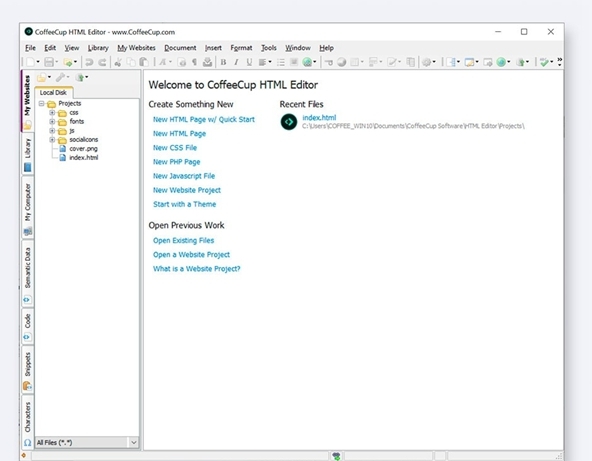Viewport: 592px width, 461px height.
Task: Click the globe link icon in toolbar
Action: pyautogui.click(x=307, y=62)
